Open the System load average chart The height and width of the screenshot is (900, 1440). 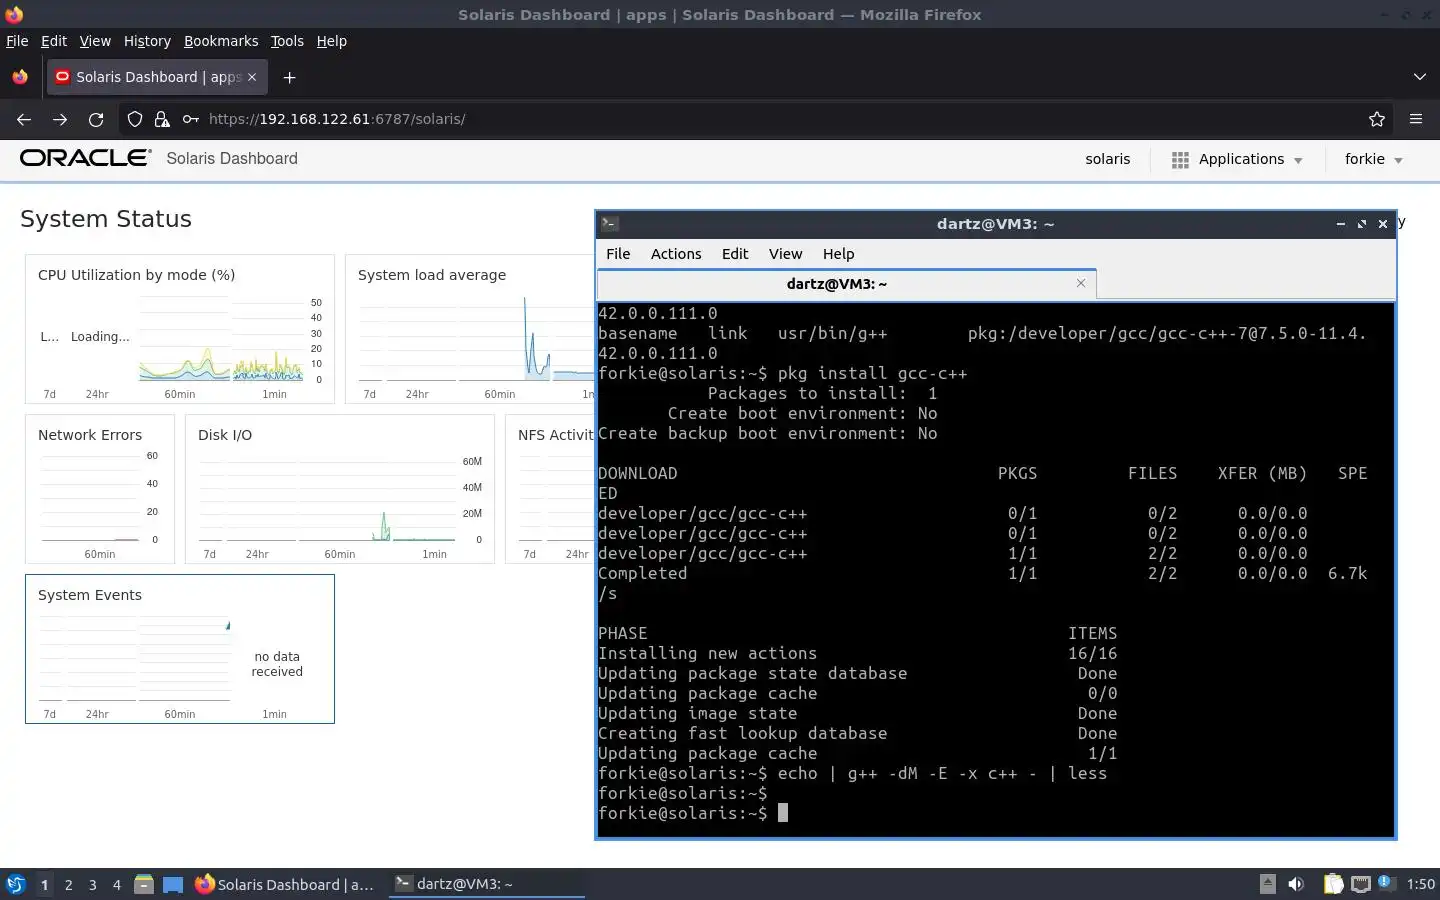tap(470, 329)
